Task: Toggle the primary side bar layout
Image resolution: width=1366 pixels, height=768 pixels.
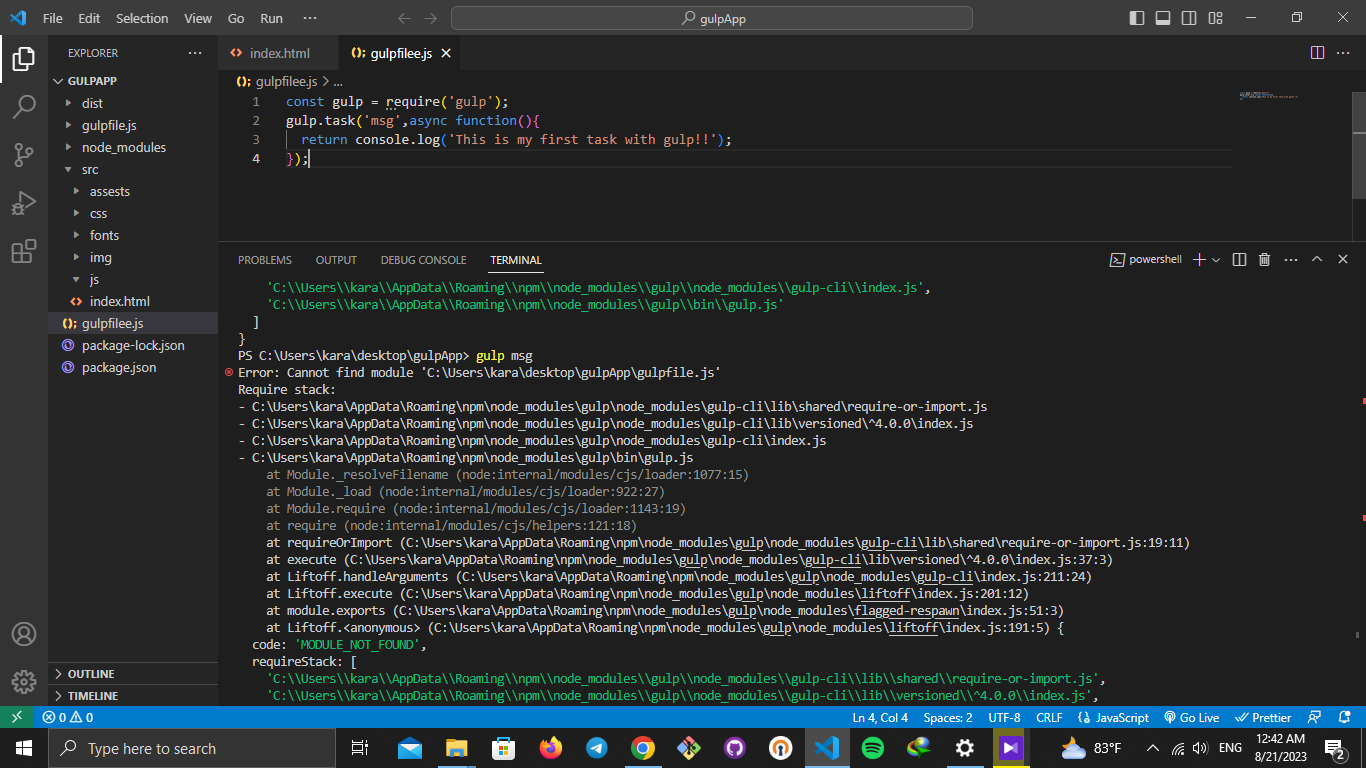Action: 1137,18
